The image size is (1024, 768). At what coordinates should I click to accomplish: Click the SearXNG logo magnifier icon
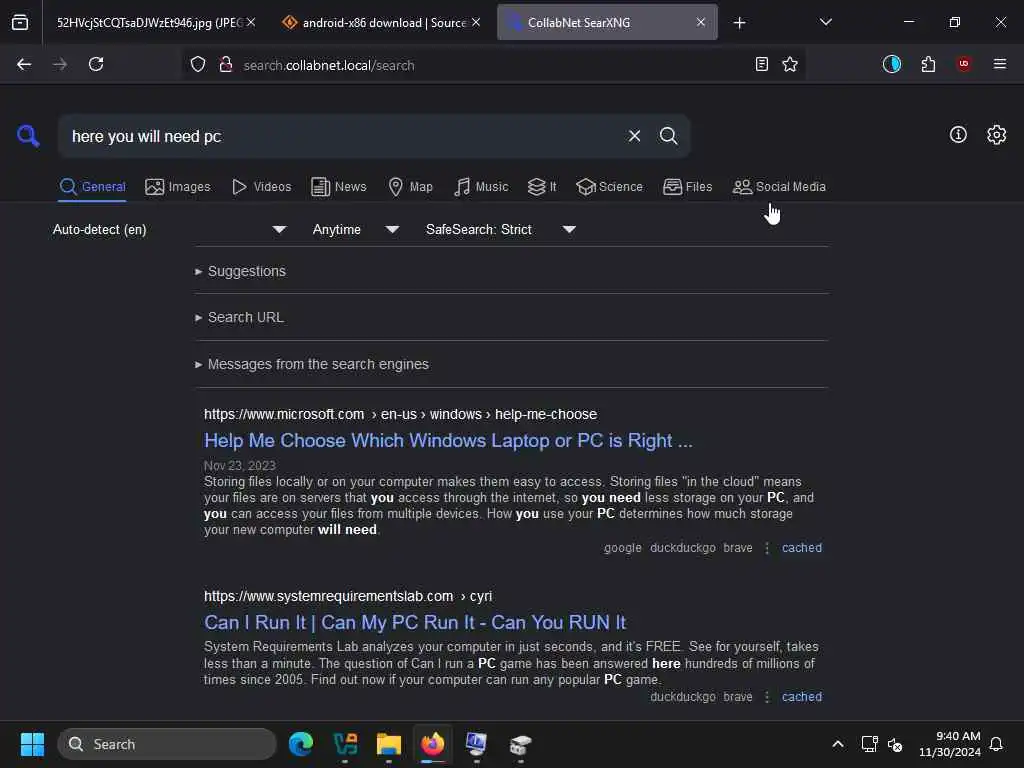[x=28, y=136]
